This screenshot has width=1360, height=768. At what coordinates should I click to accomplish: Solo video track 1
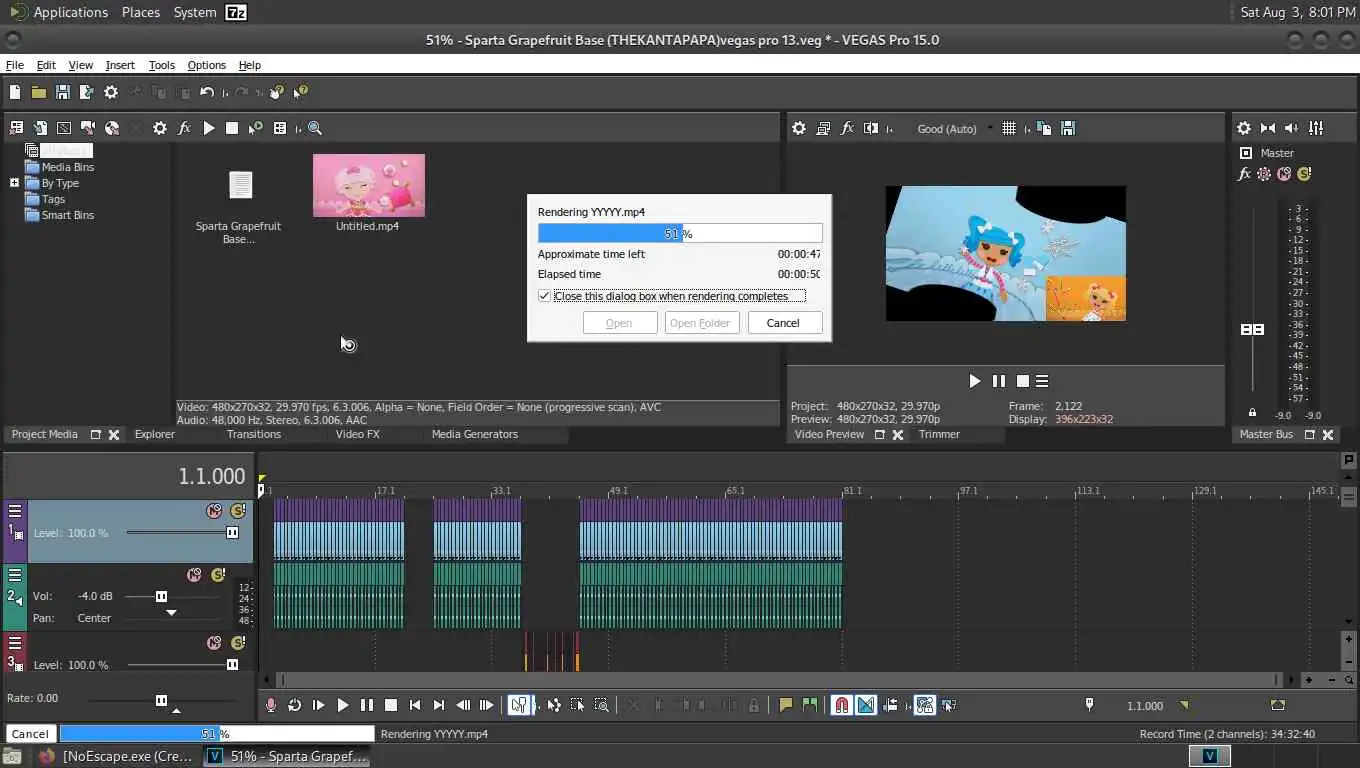[x=238, y=511]
